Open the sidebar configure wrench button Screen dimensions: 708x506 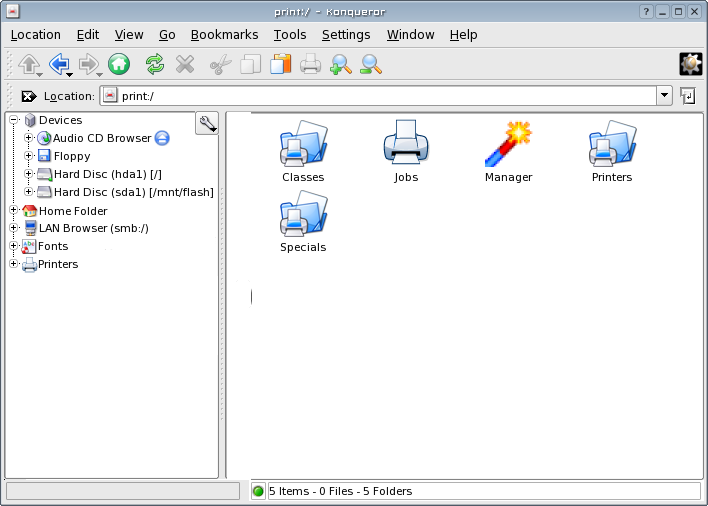[207, 123]
